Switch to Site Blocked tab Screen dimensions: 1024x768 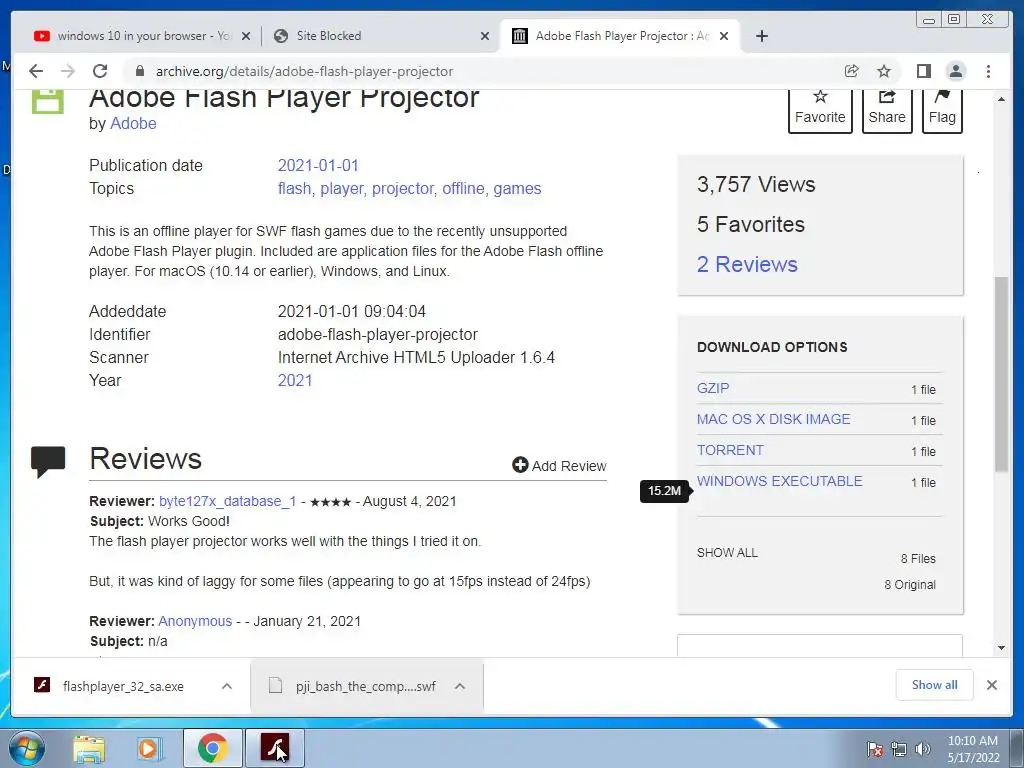[x=381, y=36]
